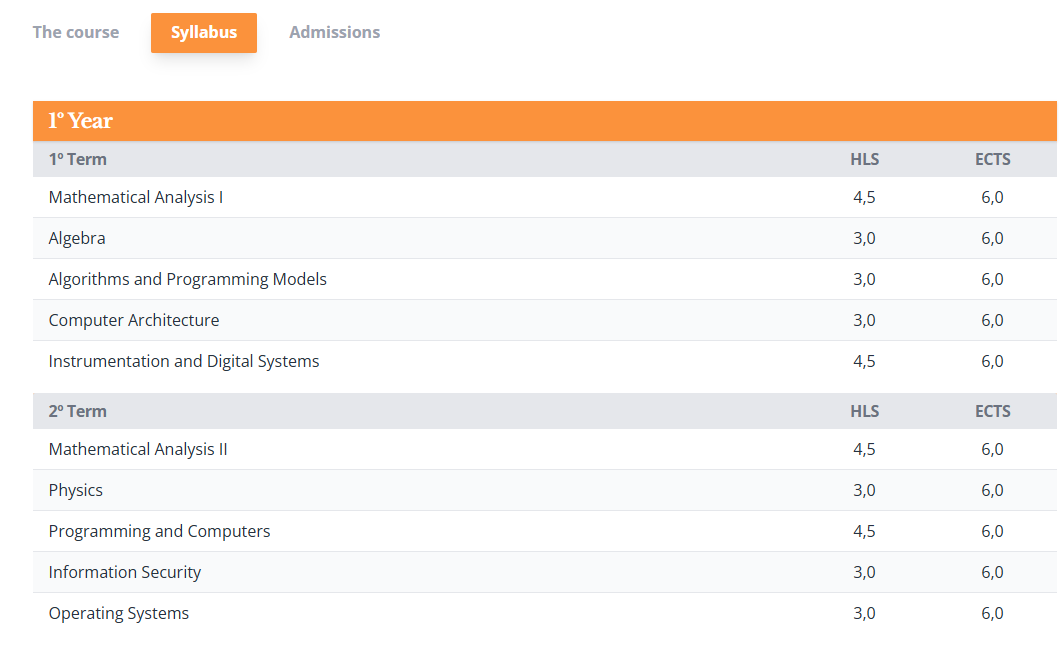Open the "The course" tab
The image size is (1059, 659).
76,32
